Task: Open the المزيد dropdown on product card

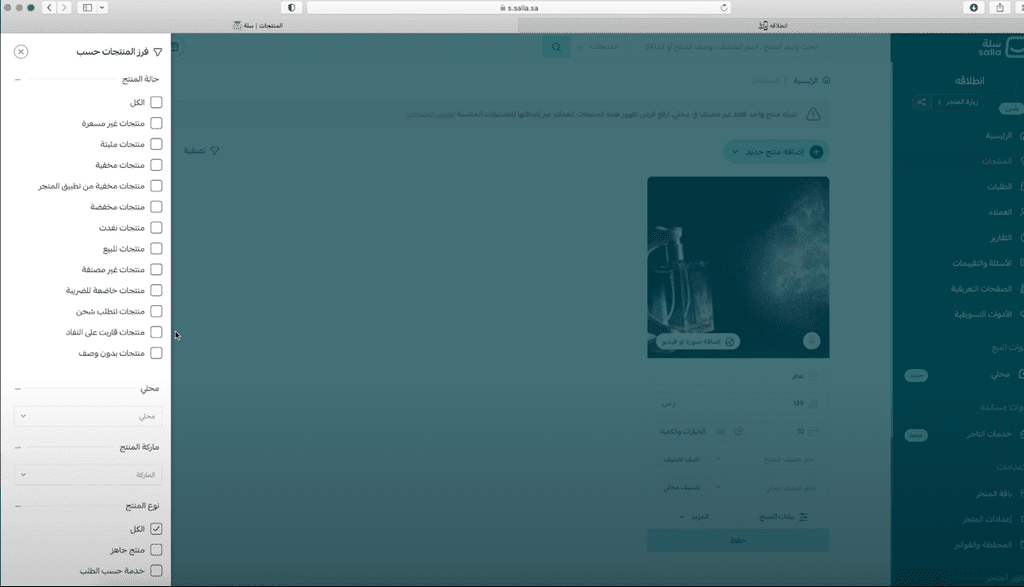Action: point(693,516)
